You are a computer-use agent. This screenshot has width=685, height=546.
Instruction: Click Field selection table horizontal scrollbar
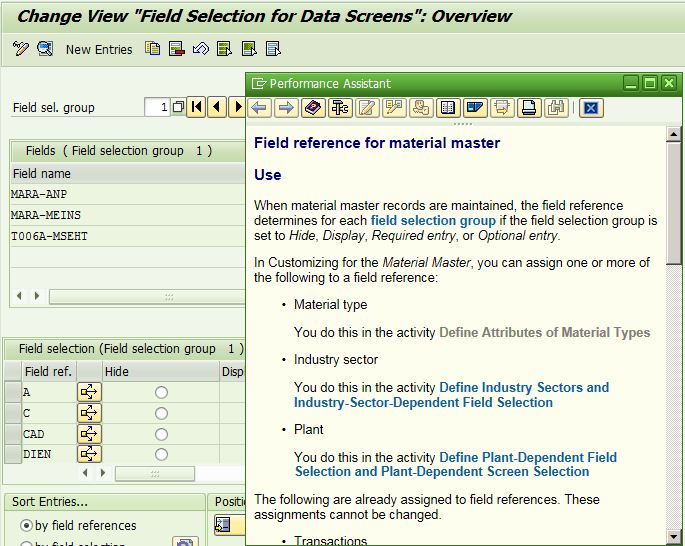tap(155, 473)
